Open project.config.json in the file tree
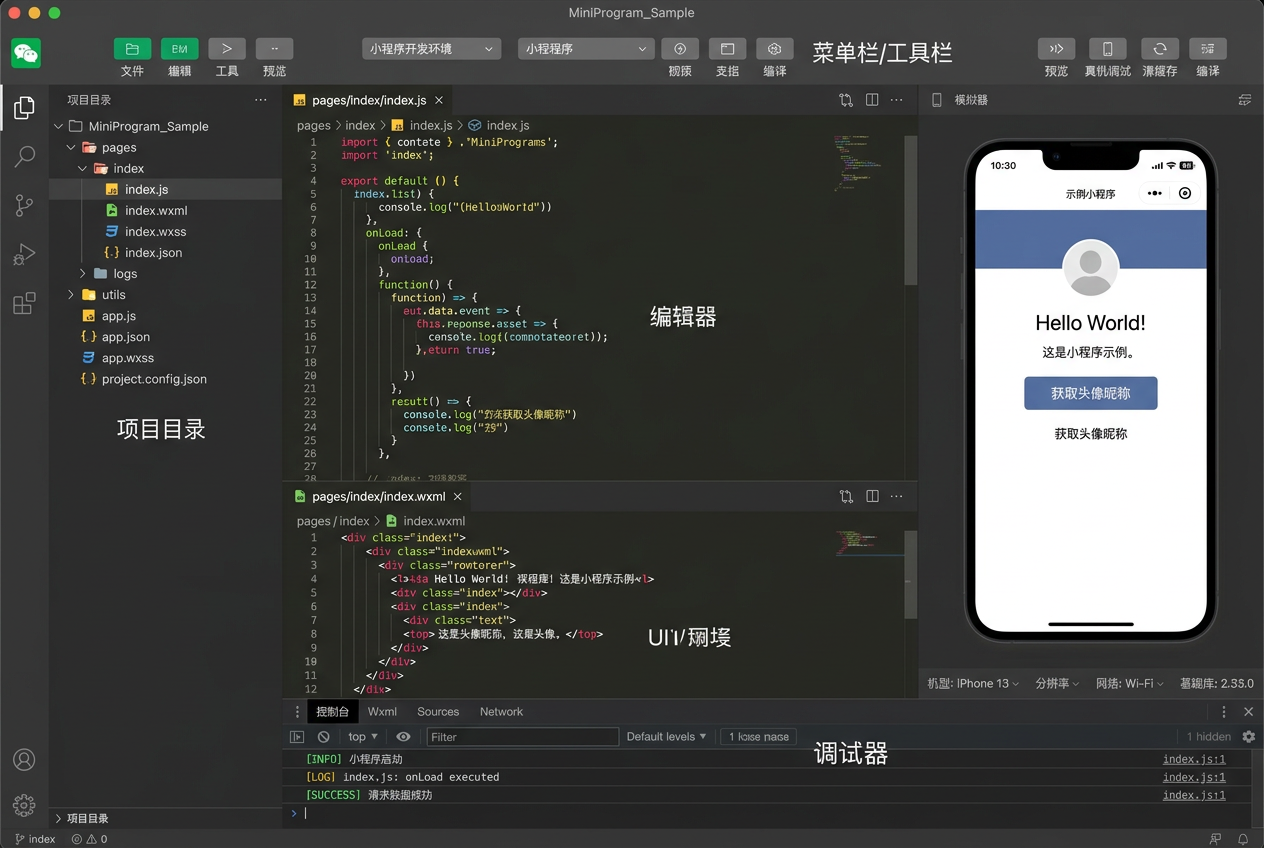Viewport: 1264px width, 848px height. tap(166, 378)
